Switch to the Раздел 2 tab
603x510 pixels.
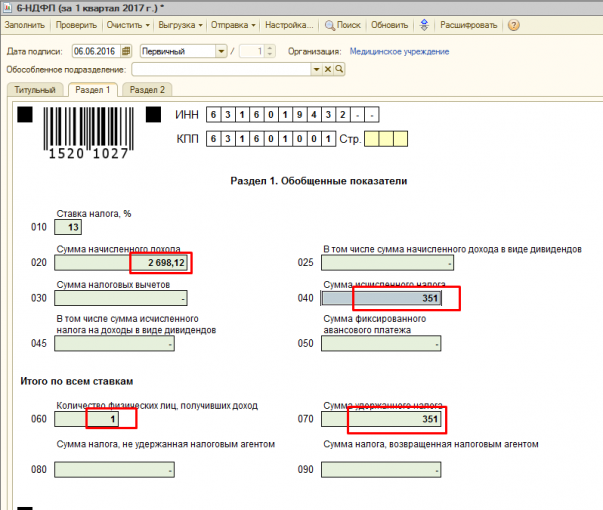coord(147,90)
